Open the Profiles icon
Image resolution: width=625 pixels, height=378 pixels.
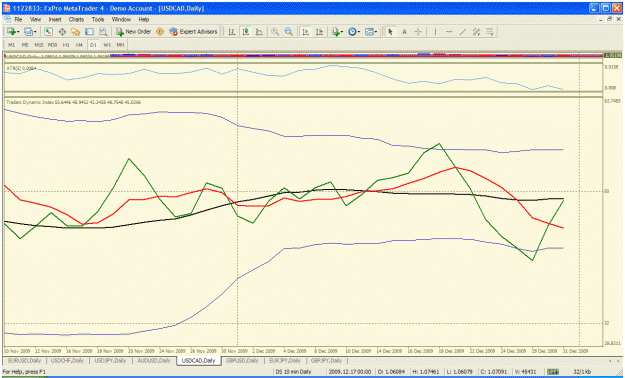click(28, 32)
